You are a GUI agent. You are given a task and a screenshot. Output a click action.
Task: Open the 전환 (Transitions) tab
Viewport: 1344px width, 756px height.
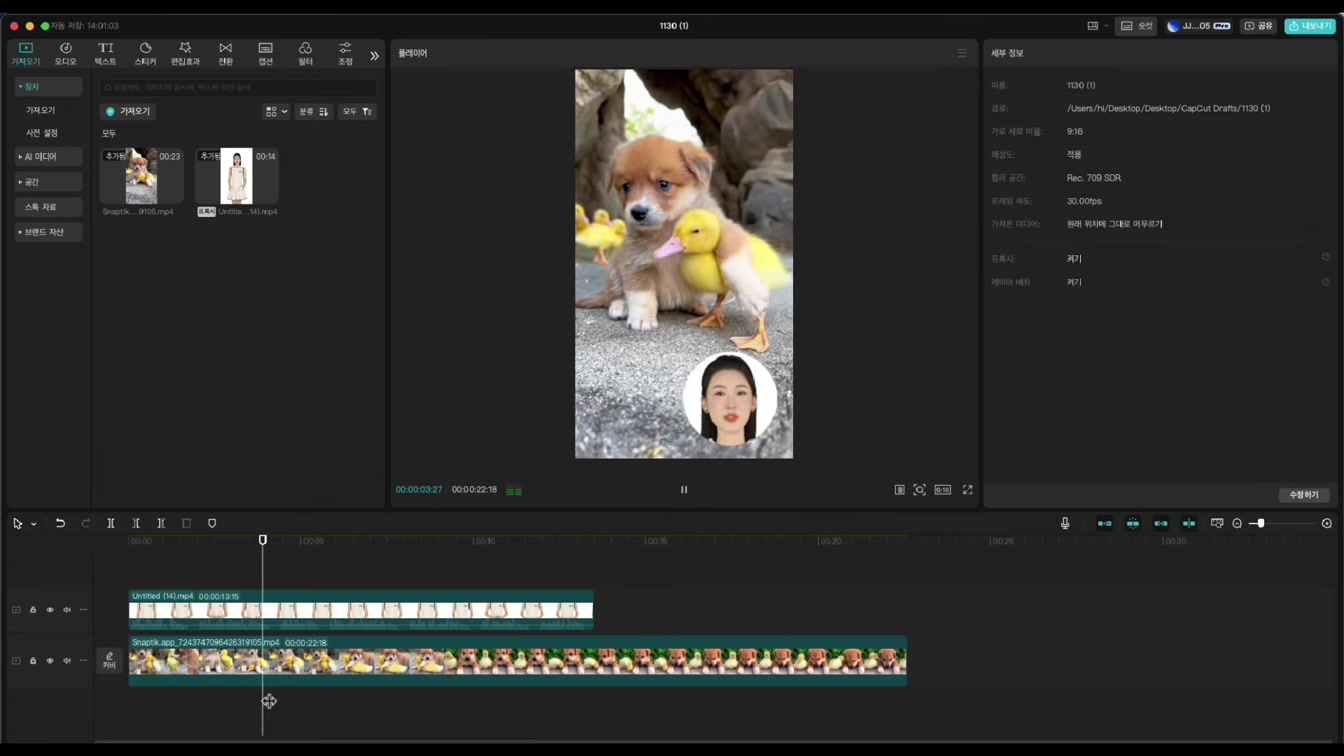[225, 53]
